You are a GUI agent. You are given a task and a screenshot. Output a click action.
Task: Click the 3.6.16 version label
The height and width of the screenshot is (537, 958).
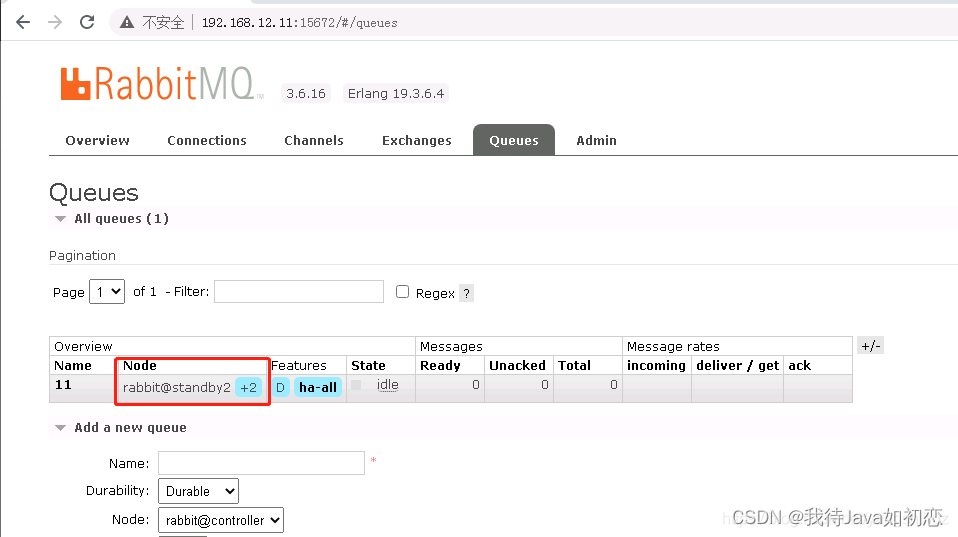click(306, 93)
